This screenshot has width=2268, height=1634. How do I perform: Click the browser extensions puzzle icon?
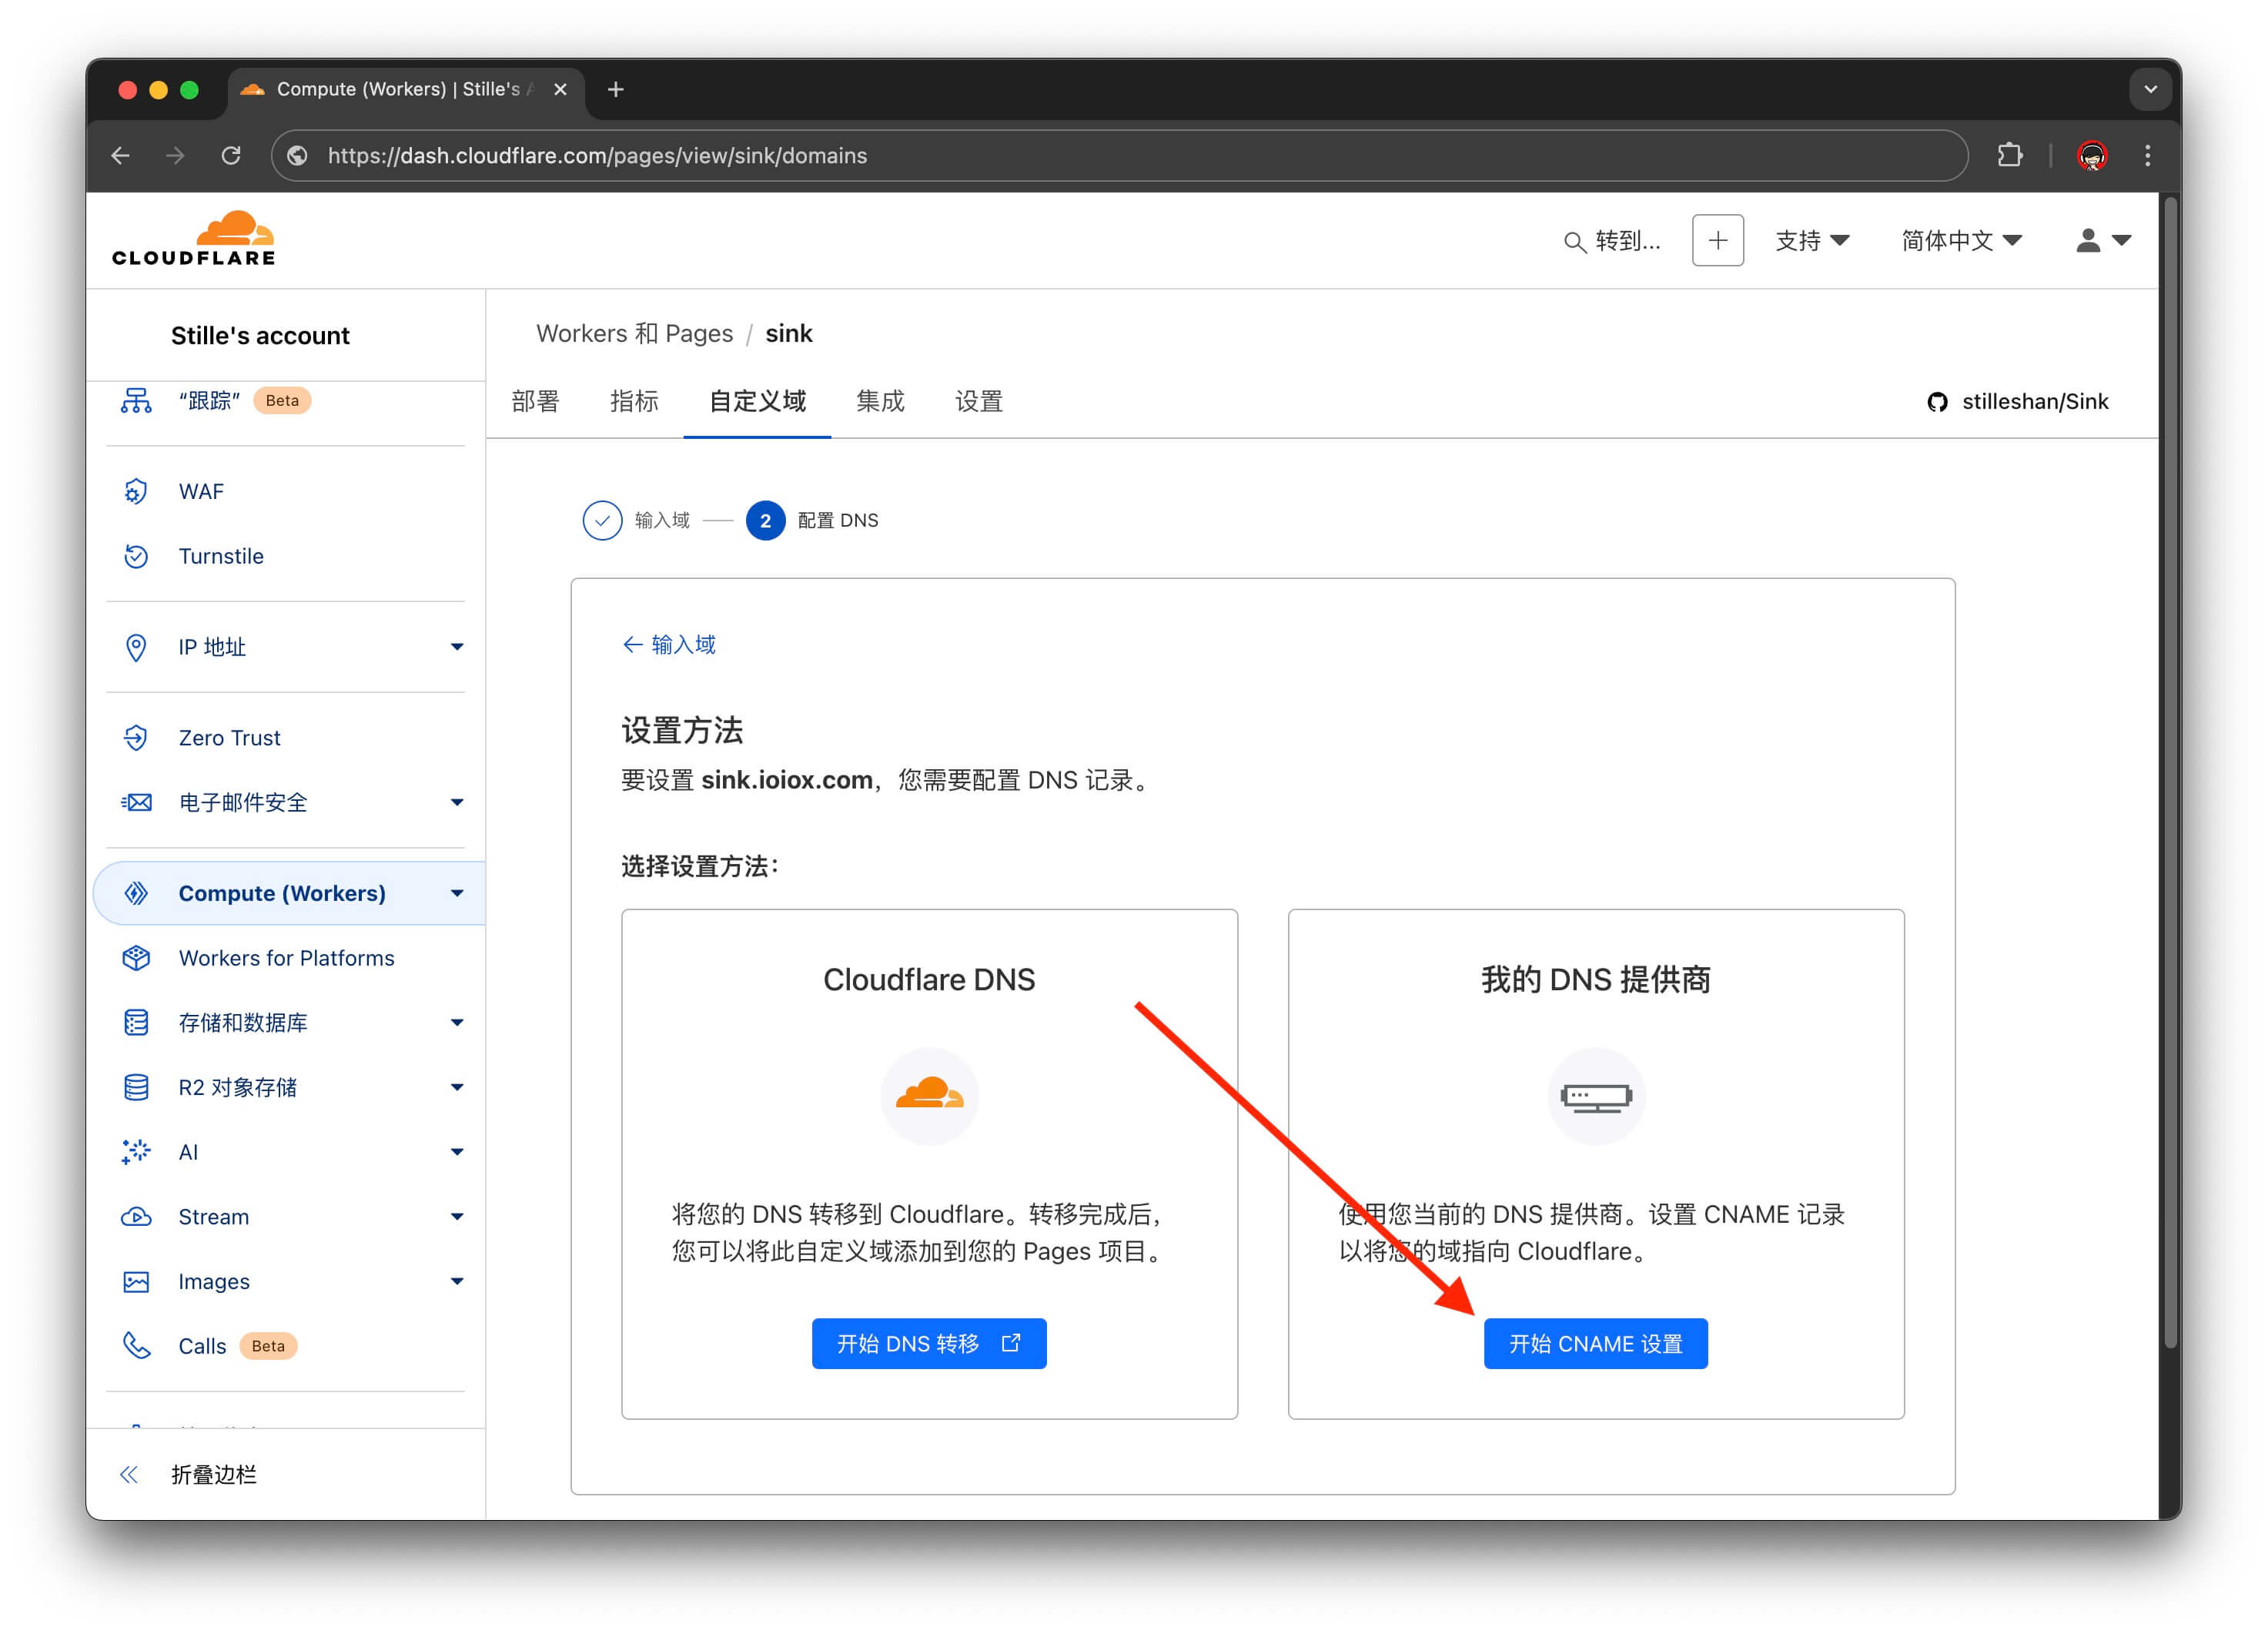coord(2009,155)
